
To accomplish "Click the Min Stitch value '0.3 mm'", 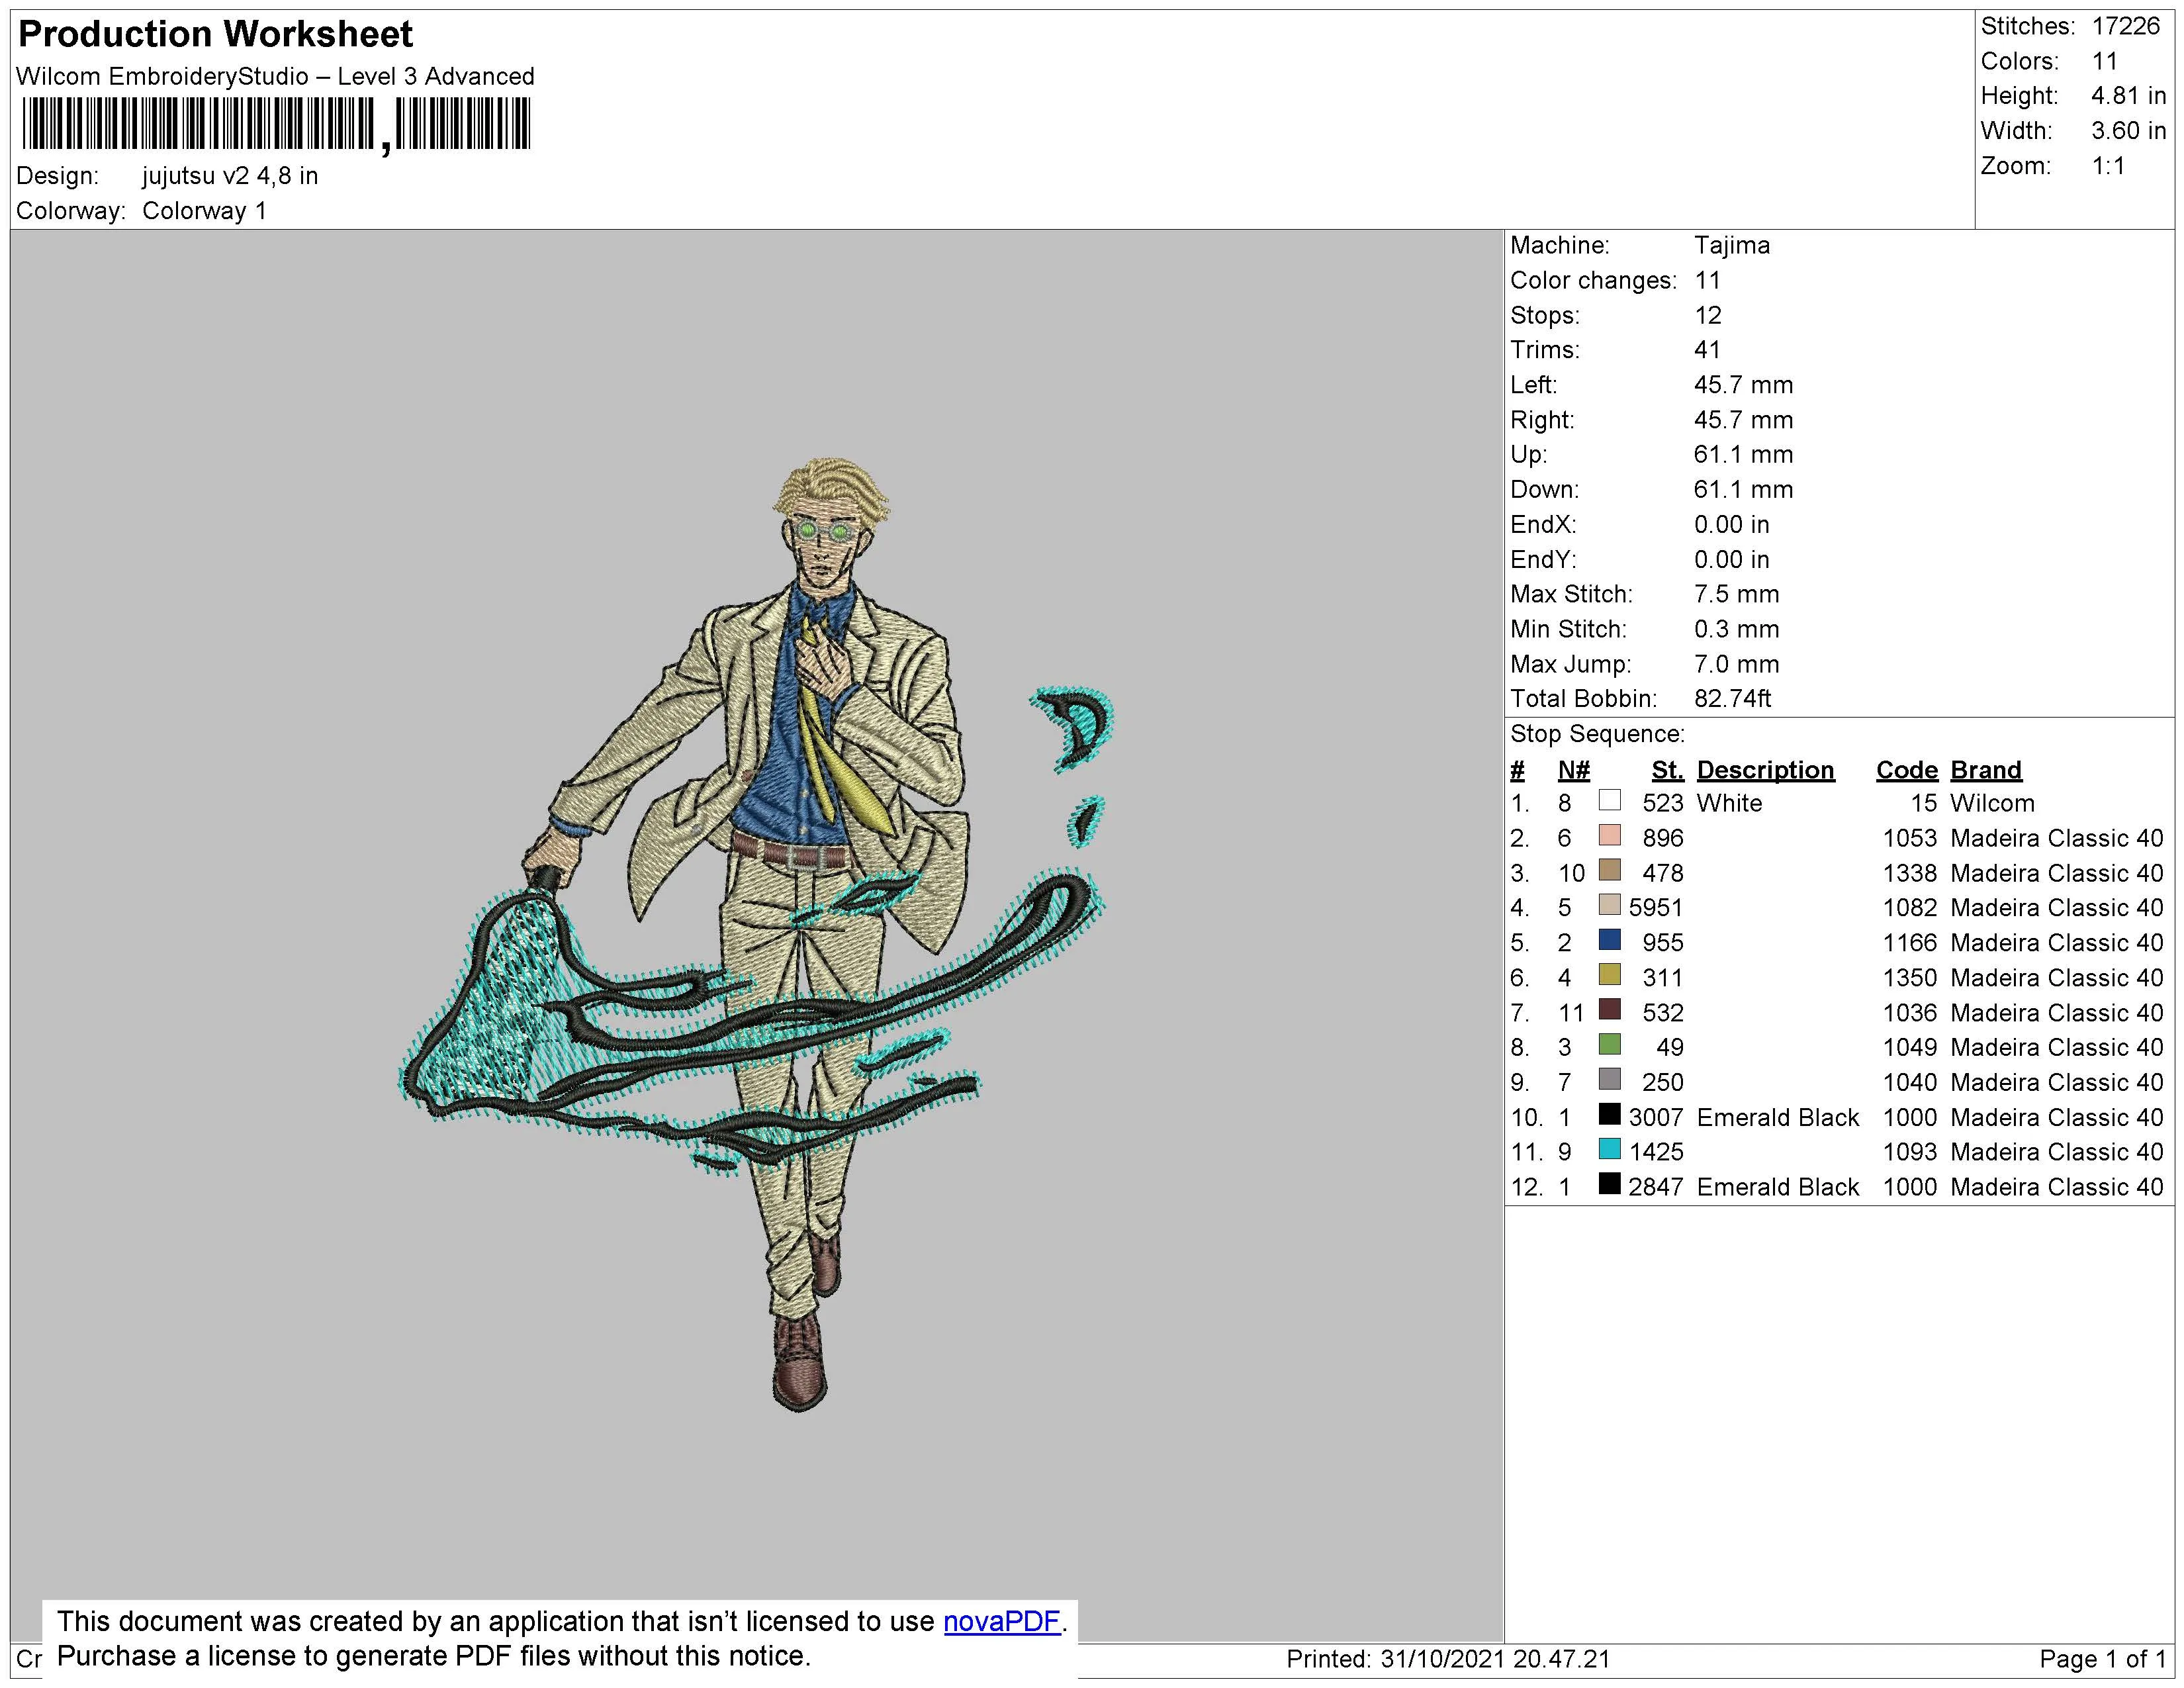I will [x=1736, y=629].
